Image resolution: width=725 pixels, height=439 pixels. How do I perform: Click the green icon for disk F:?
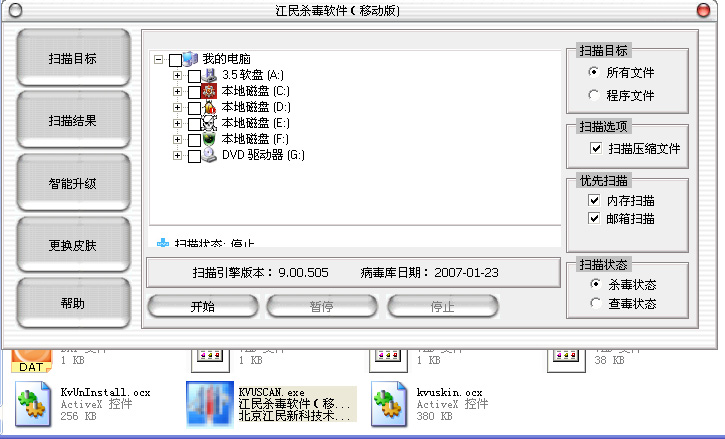(x=209, y=139)
